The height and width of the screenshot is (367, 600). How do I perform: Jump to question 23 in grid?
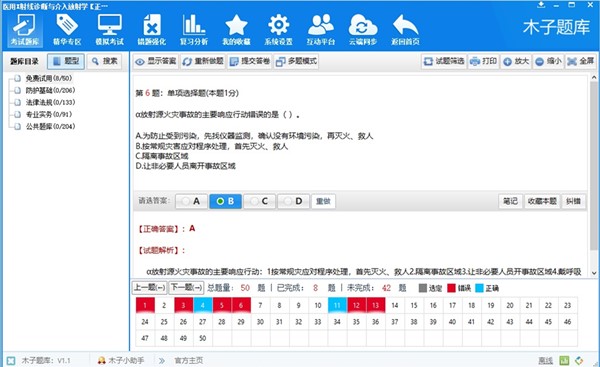(x=567, y=305)
